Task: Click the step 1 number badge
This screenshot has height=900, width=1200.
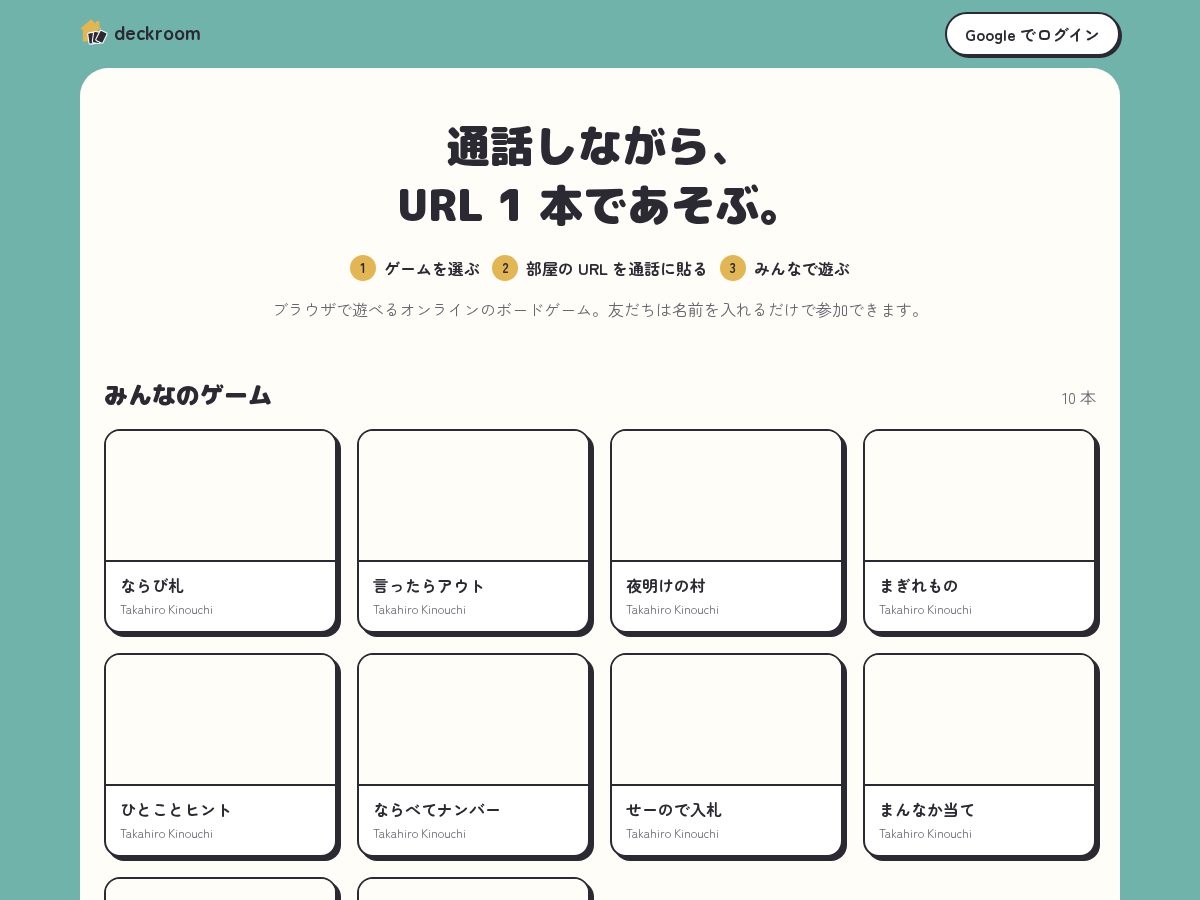Action: 362,268
